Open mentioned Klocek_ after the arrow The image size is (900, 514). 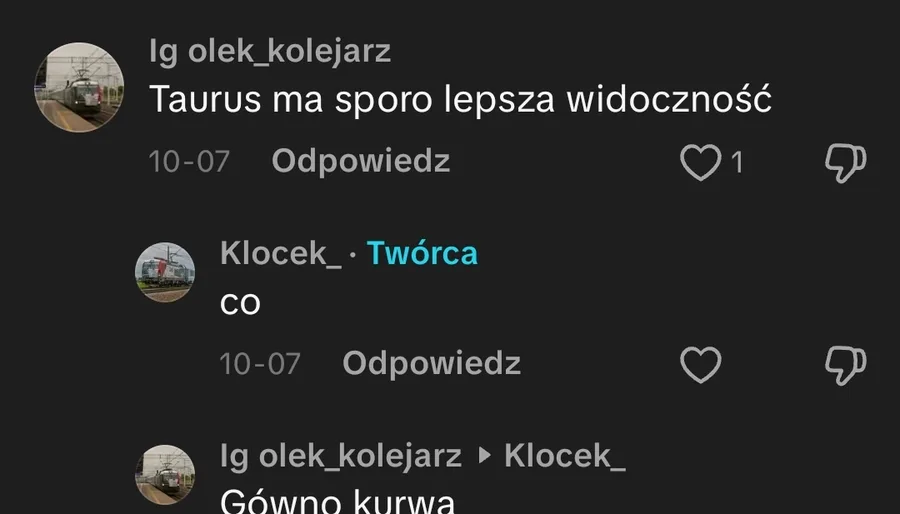(565, 456)
